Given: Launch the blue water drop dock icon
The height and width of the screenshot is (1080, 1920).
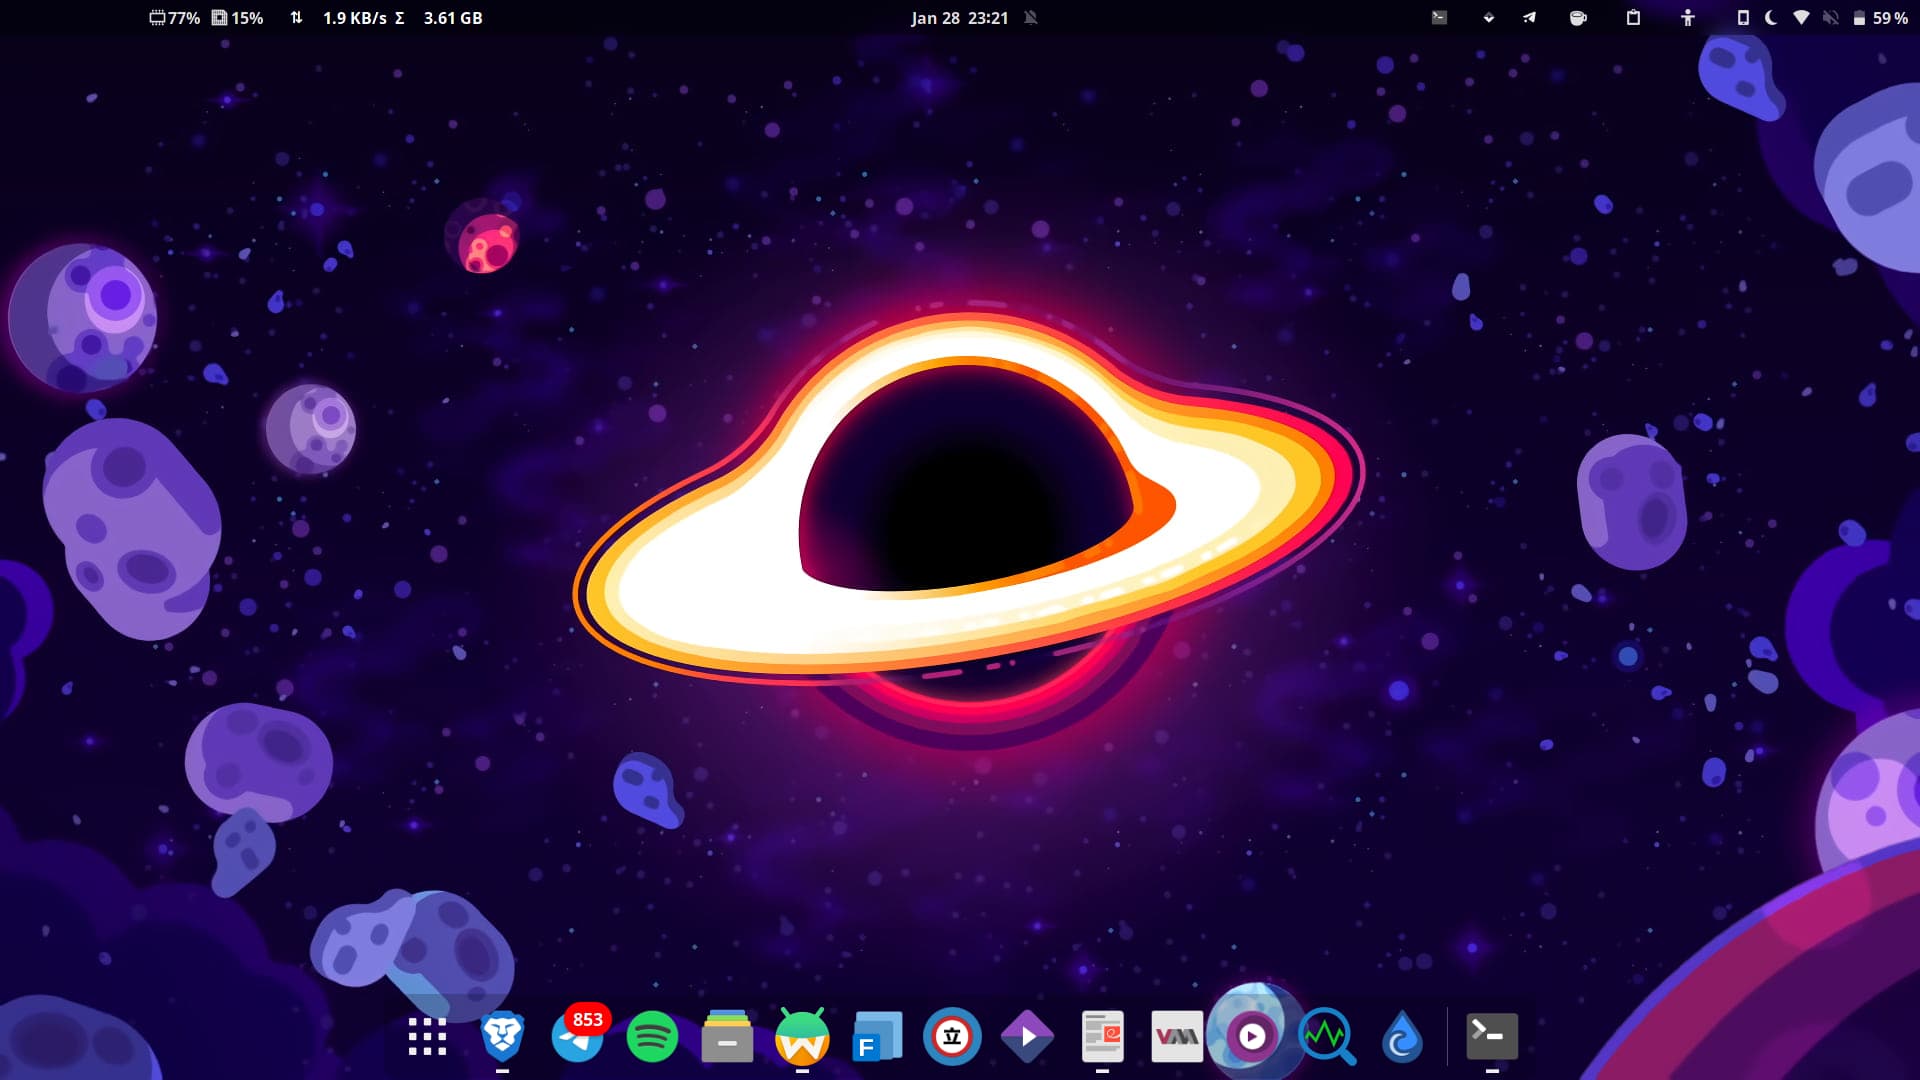Looking at the screenshot, I should click(x=1402, y=1037).
